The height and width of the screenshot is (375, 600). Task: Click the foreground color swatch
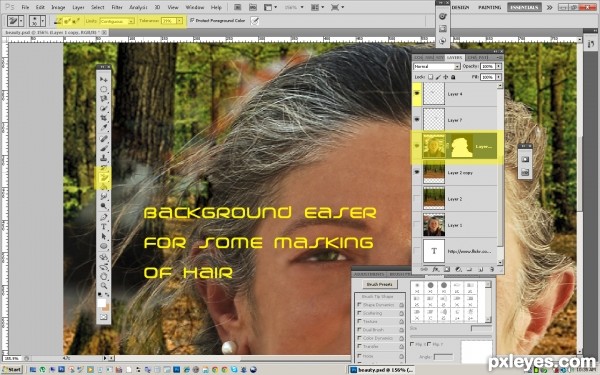(x=101, y=303)
